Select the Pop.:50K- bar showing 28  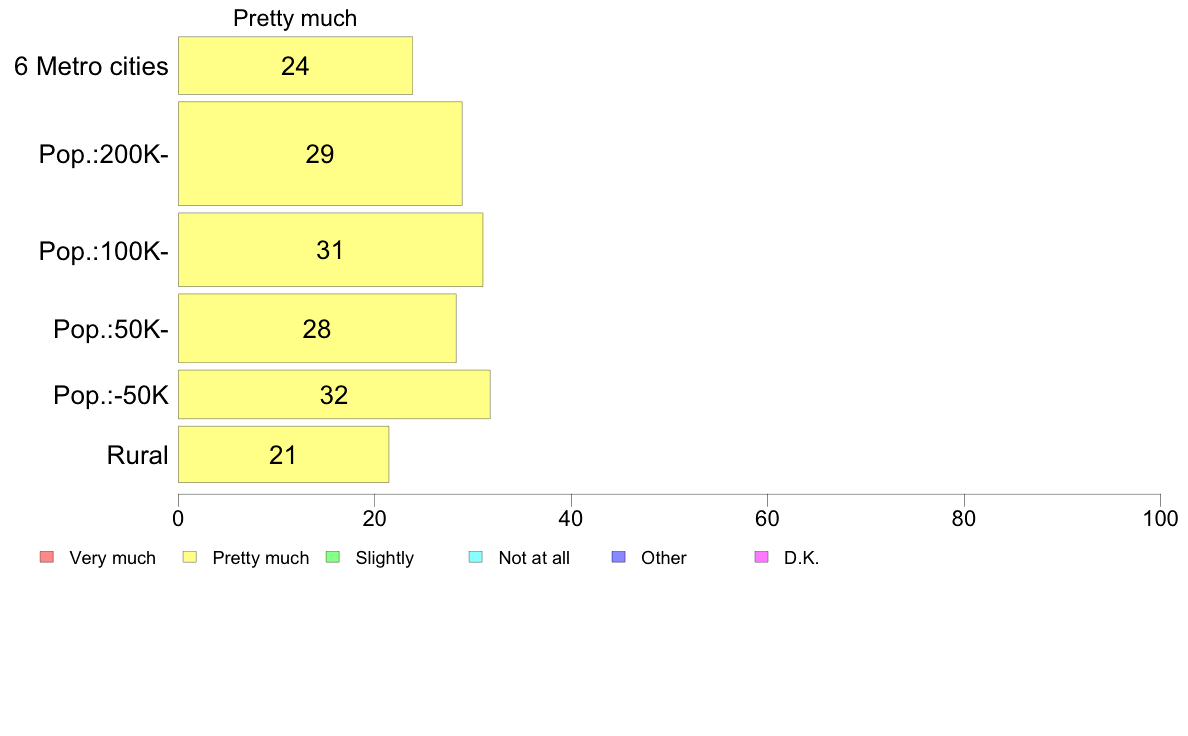(x=317, y=329)
